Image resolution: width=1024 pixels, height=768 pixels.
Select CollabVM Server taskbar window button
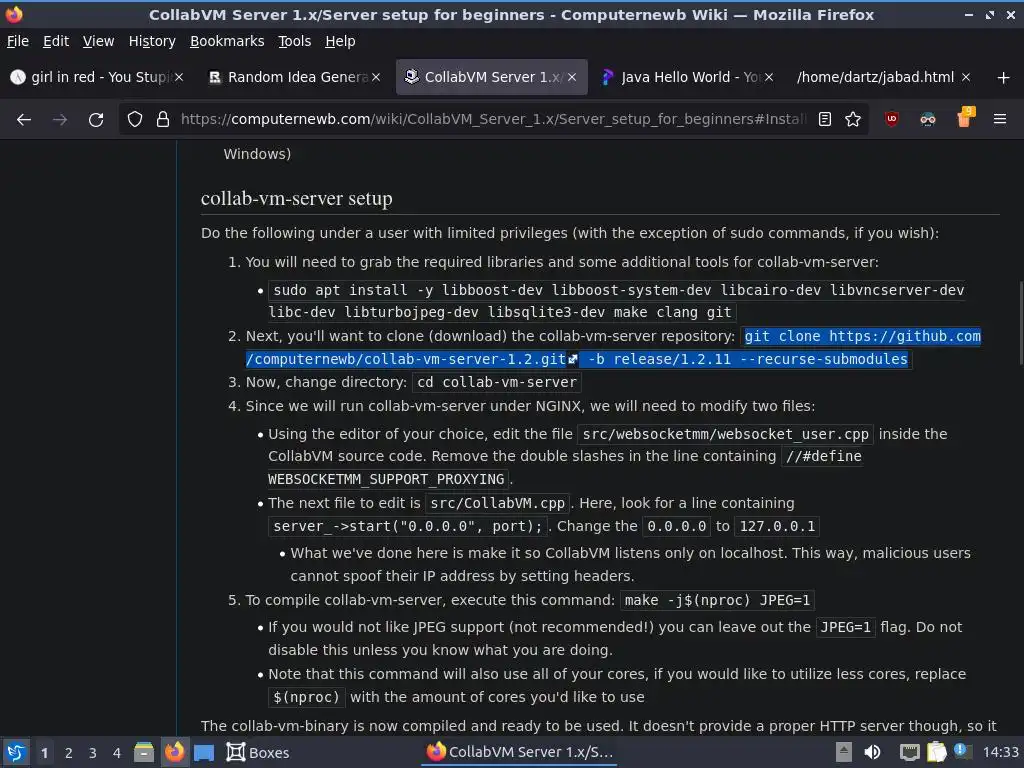coord(519,752)
